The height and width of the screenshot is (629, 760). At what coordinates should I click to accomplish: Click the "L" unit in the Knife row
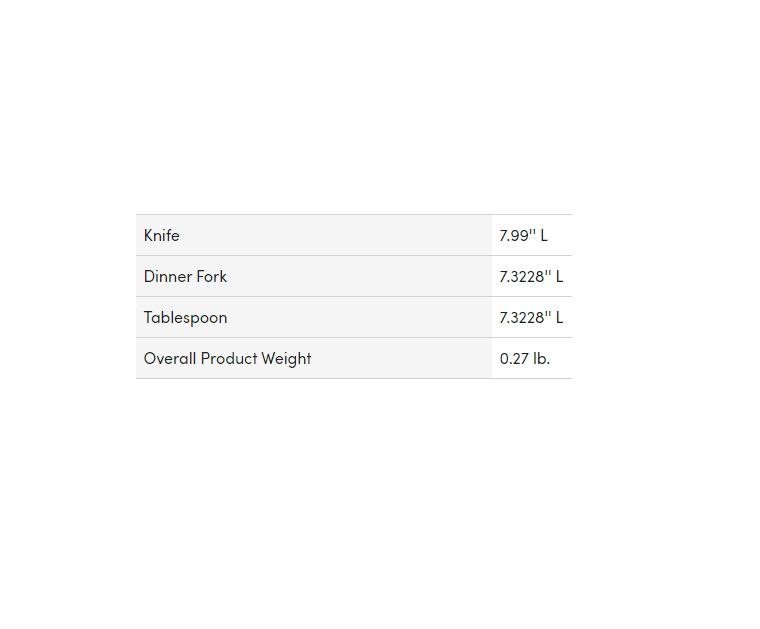(x=544, y=236)
